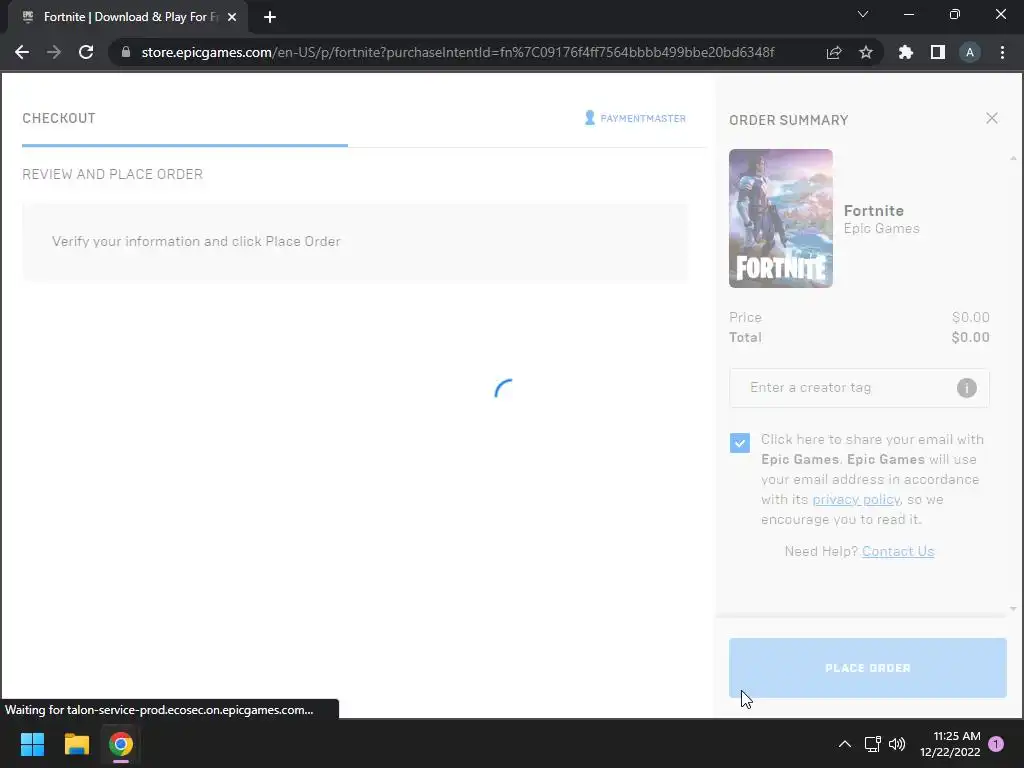Screen dimensions: 1024x768
Task: Click the REVIEW AND PLACE ORDER heading
Action: pyautogui.click(x=112, y=174)
